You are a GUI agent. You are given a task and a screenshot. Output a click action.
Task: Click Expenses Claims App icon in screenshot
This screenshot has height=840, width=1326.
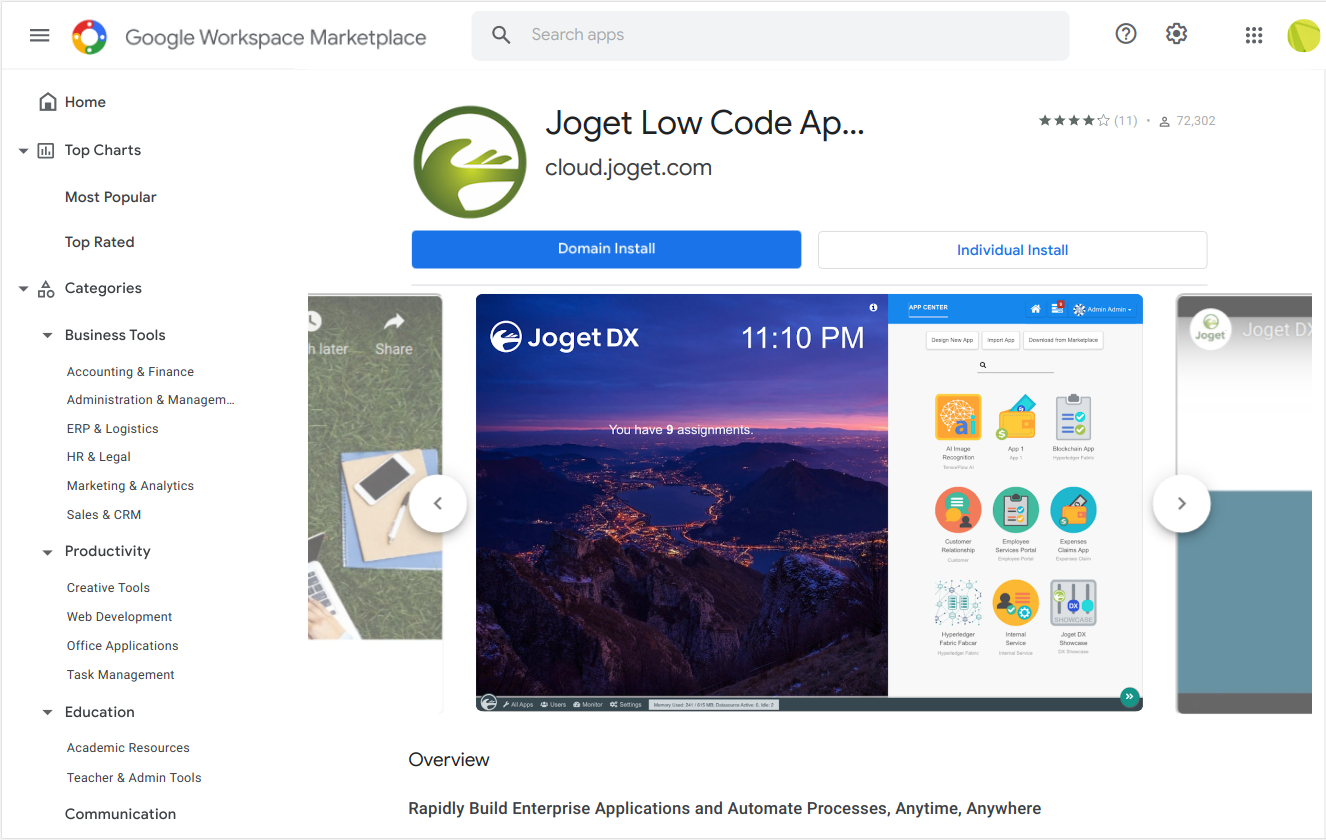1073,511
